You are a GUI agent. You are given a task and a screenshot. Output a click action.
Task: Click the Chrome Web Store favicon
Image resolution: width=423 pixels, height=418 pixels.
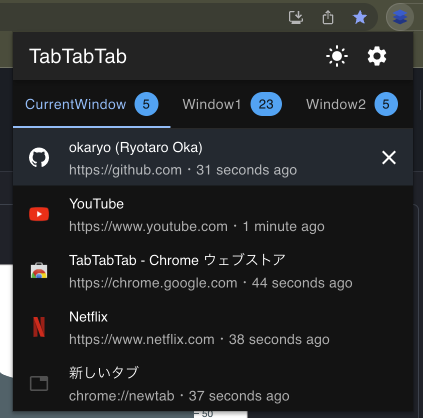click(39, 270)
